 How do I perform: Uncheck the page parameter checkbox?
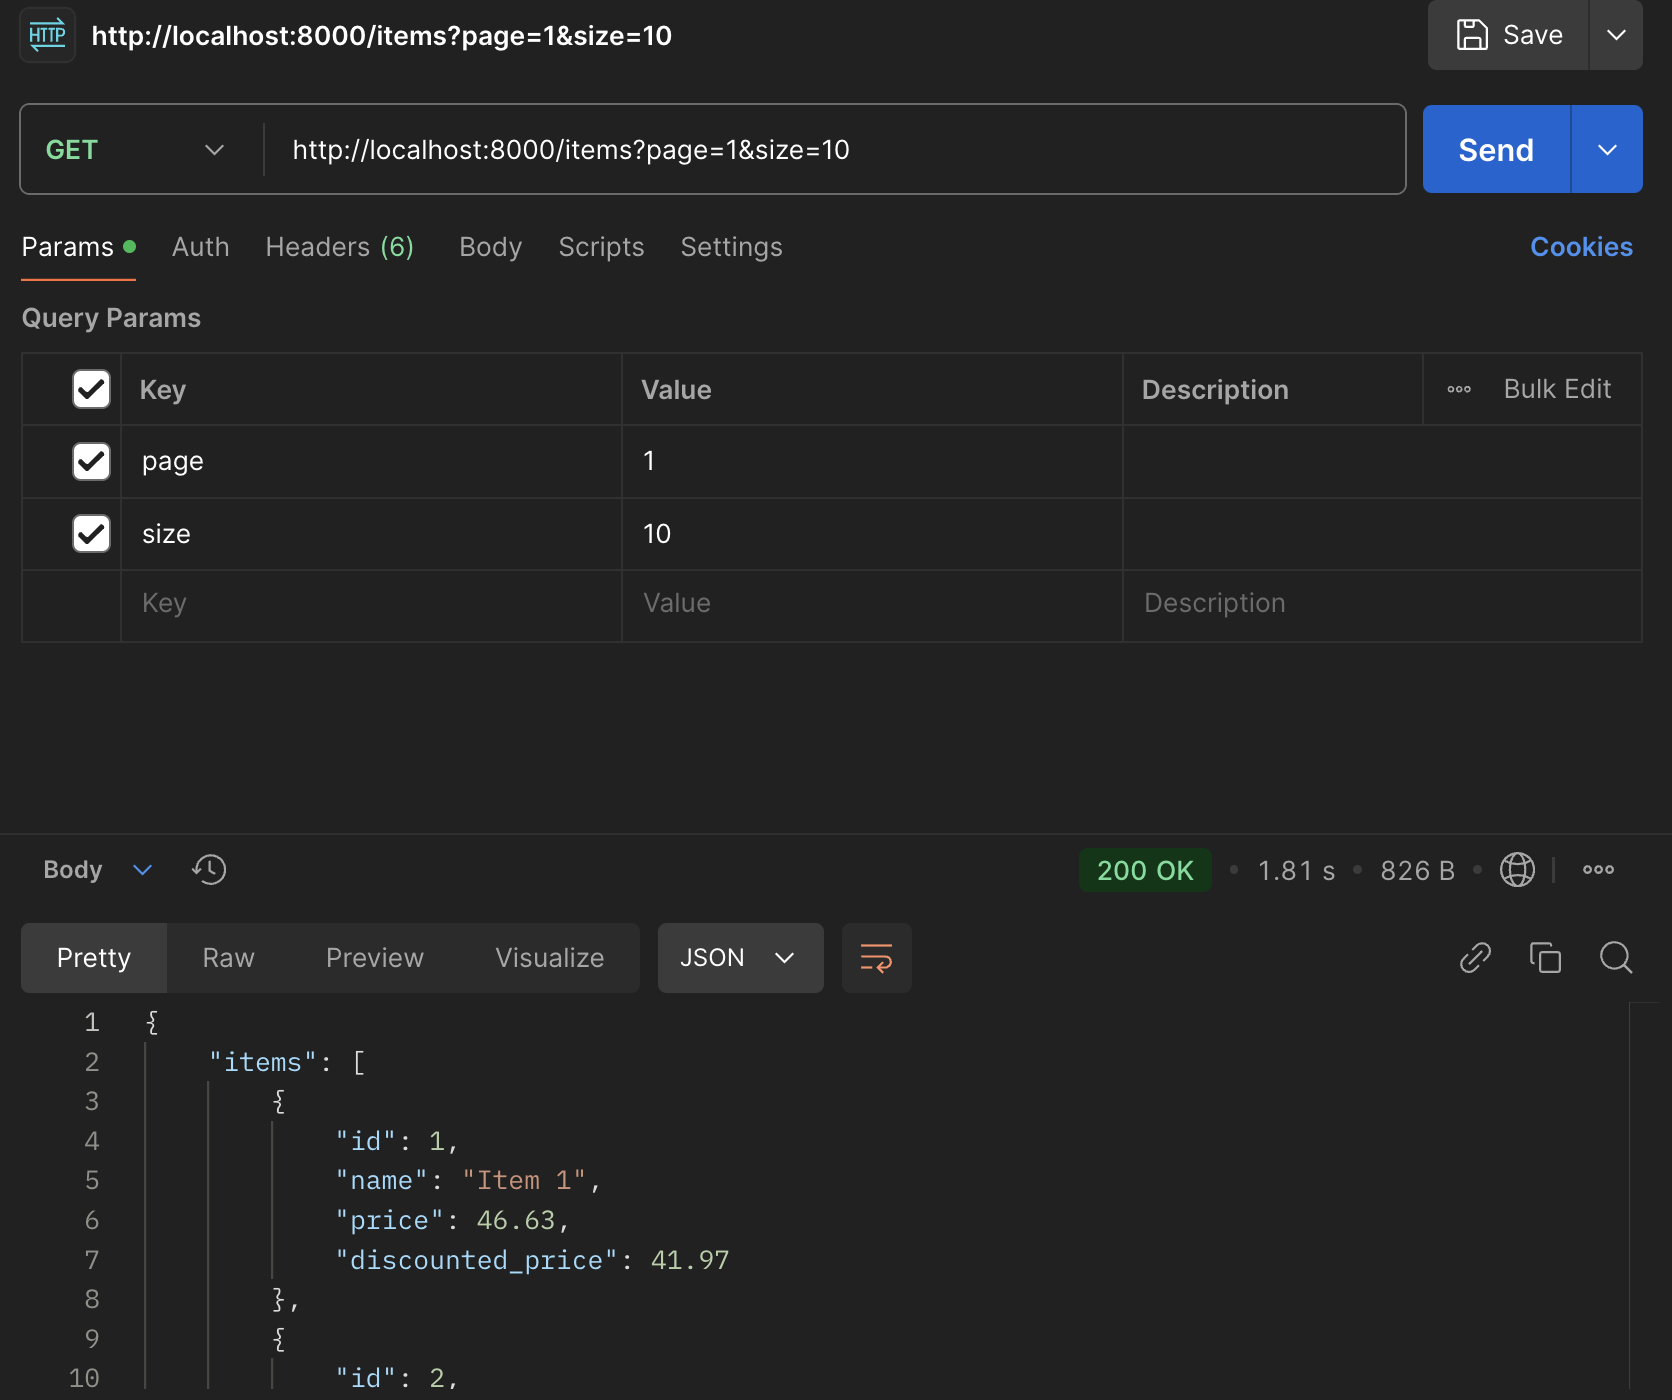pos(91,461)
